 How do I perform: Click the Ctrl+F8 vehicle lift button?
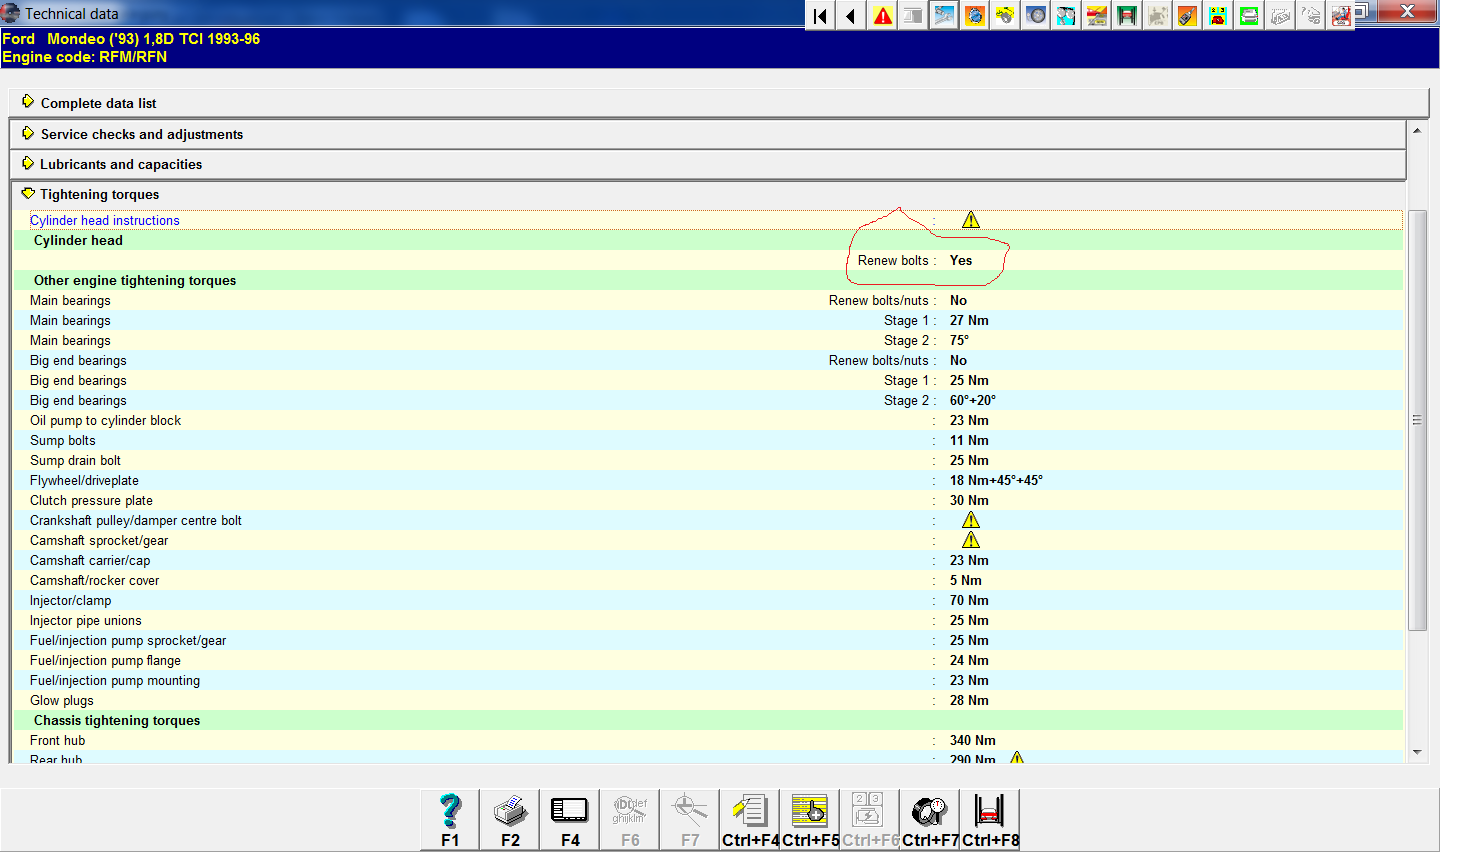click(990, 819)
